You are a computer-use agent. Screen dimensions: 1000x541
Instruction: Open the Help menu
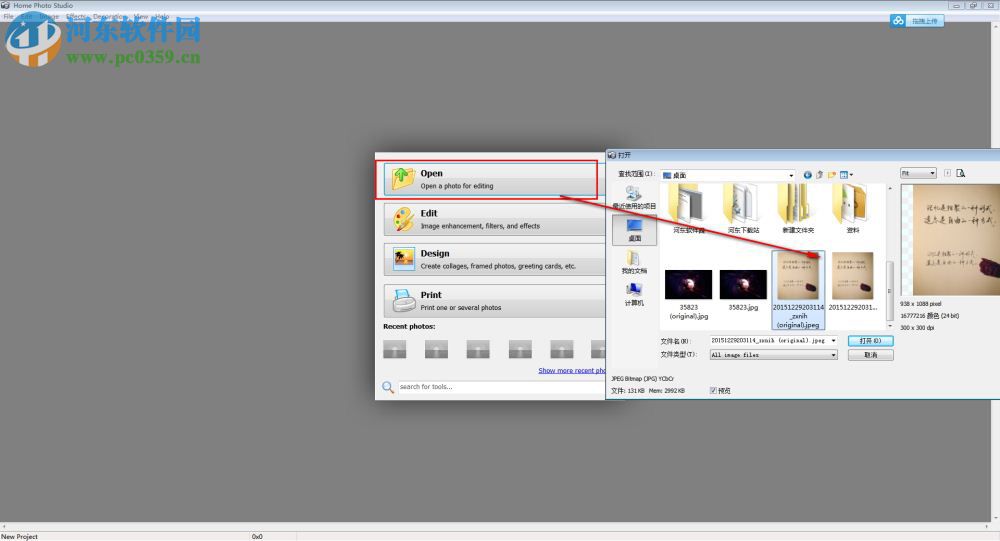[162, 17]
